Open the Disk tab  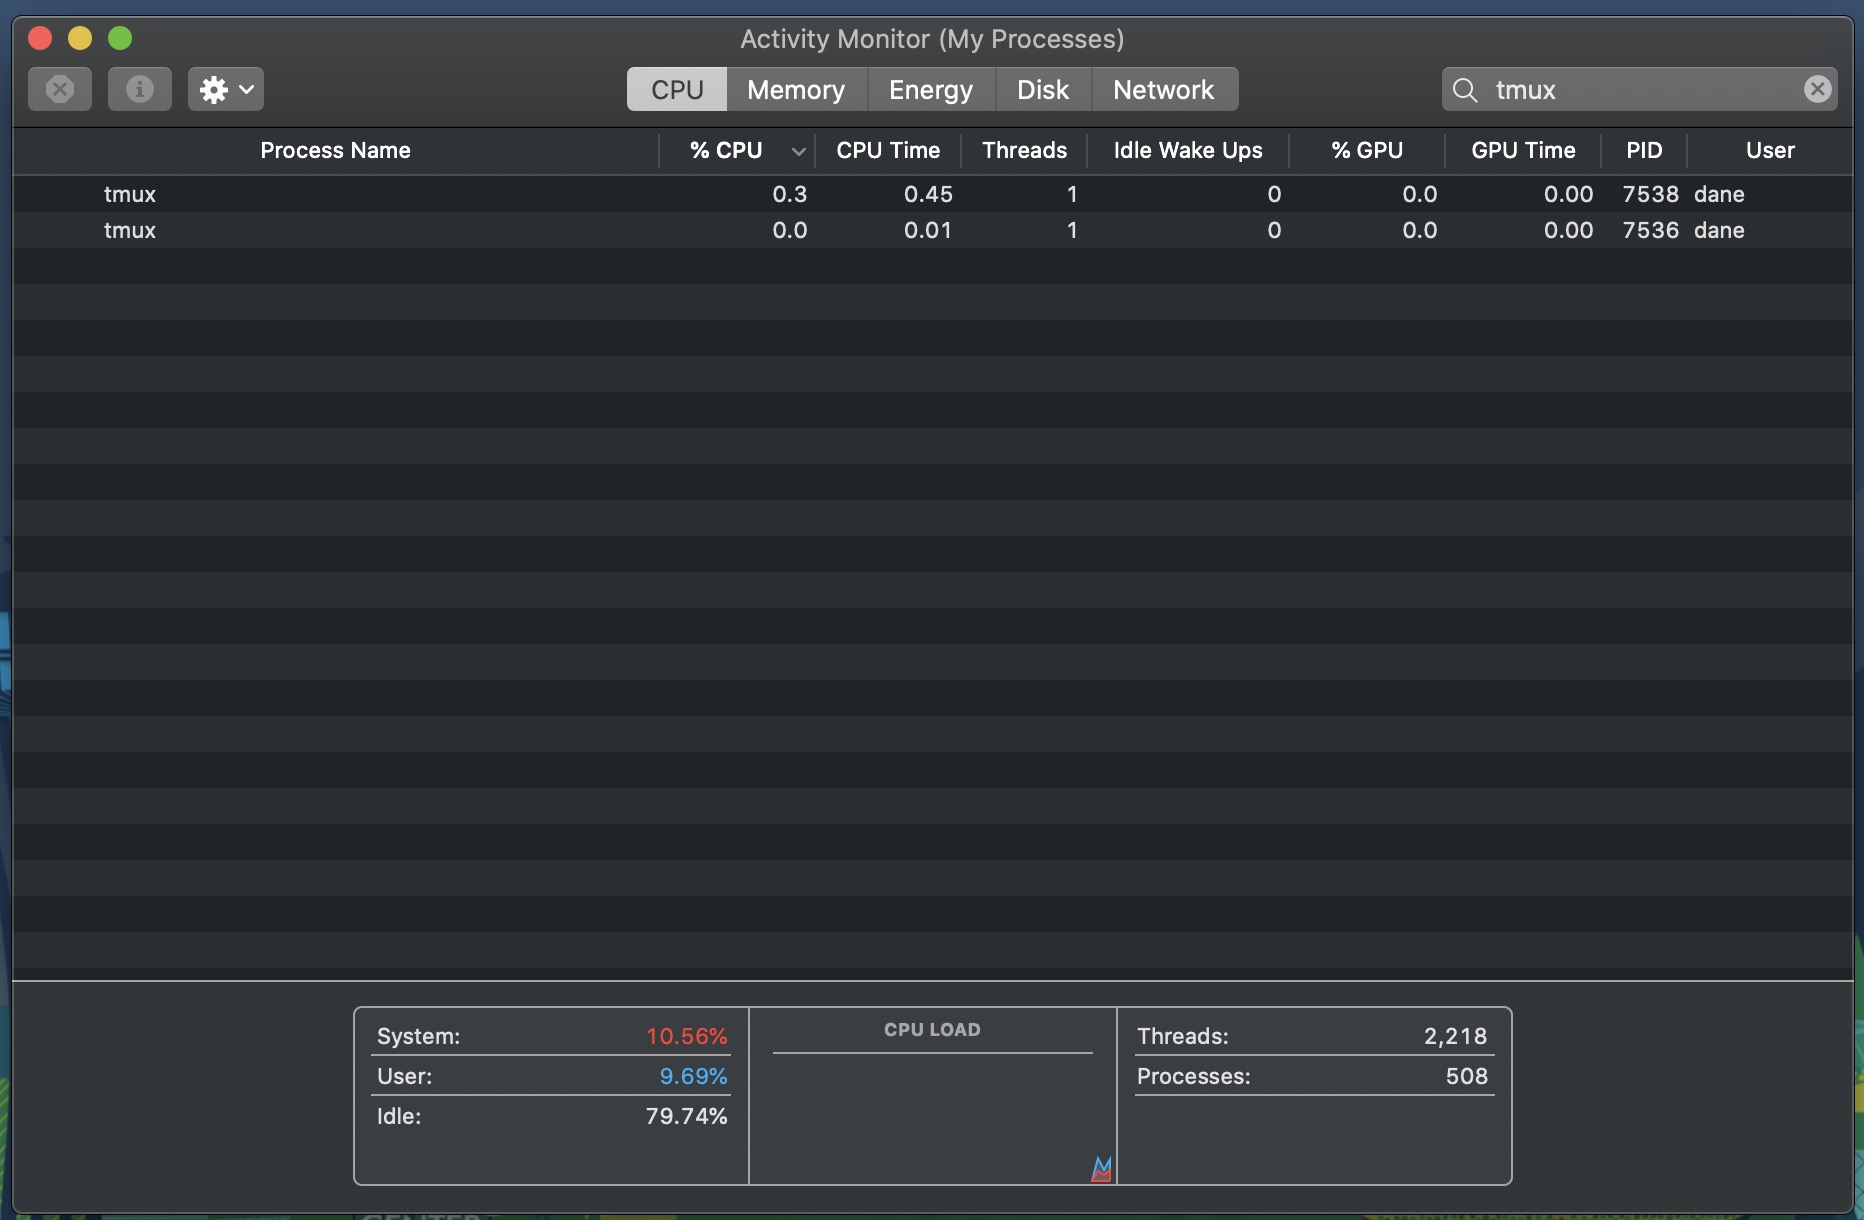pyautogui.click(x=1042, y=89)
